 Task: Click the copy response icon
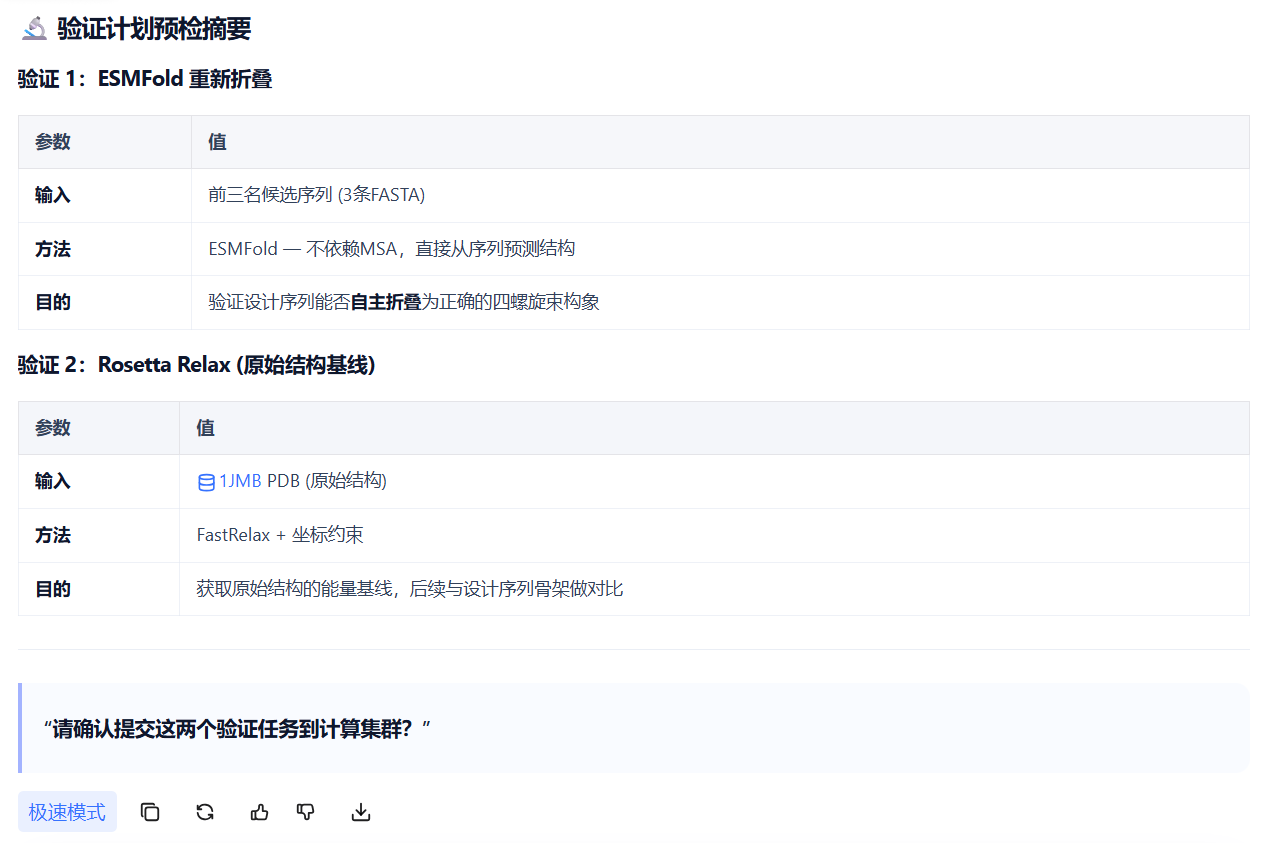coord(150,812)
